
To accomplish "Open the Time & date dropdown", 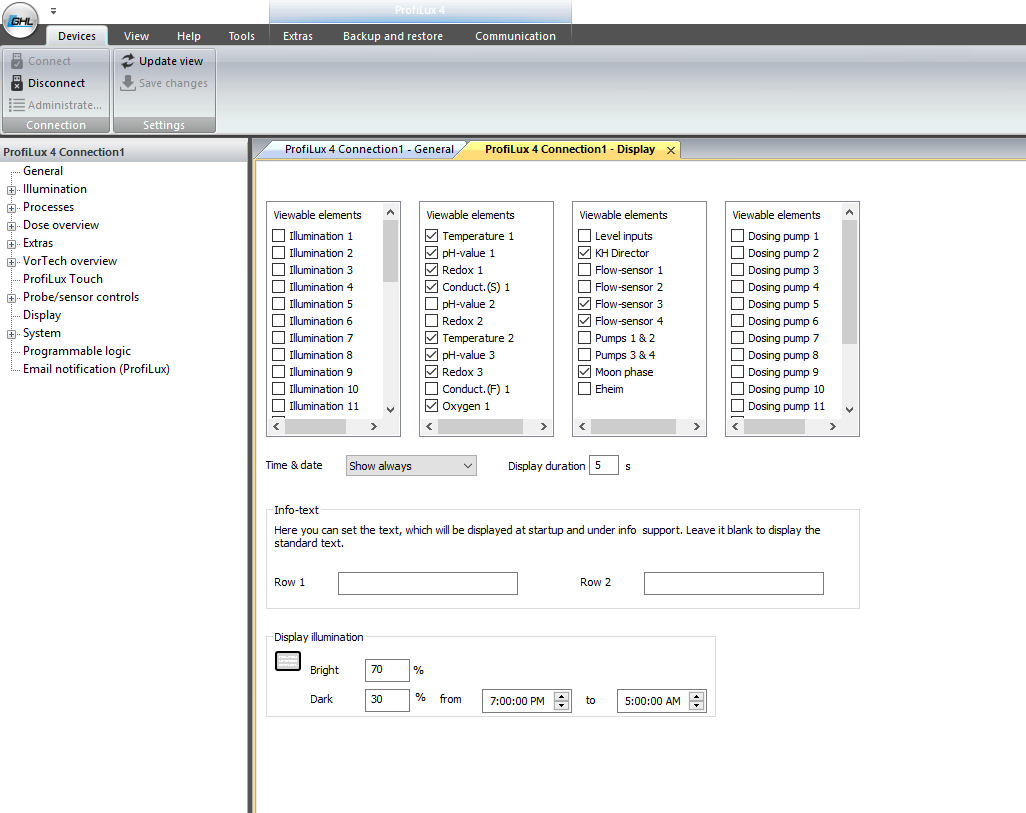I will point(411,466).
